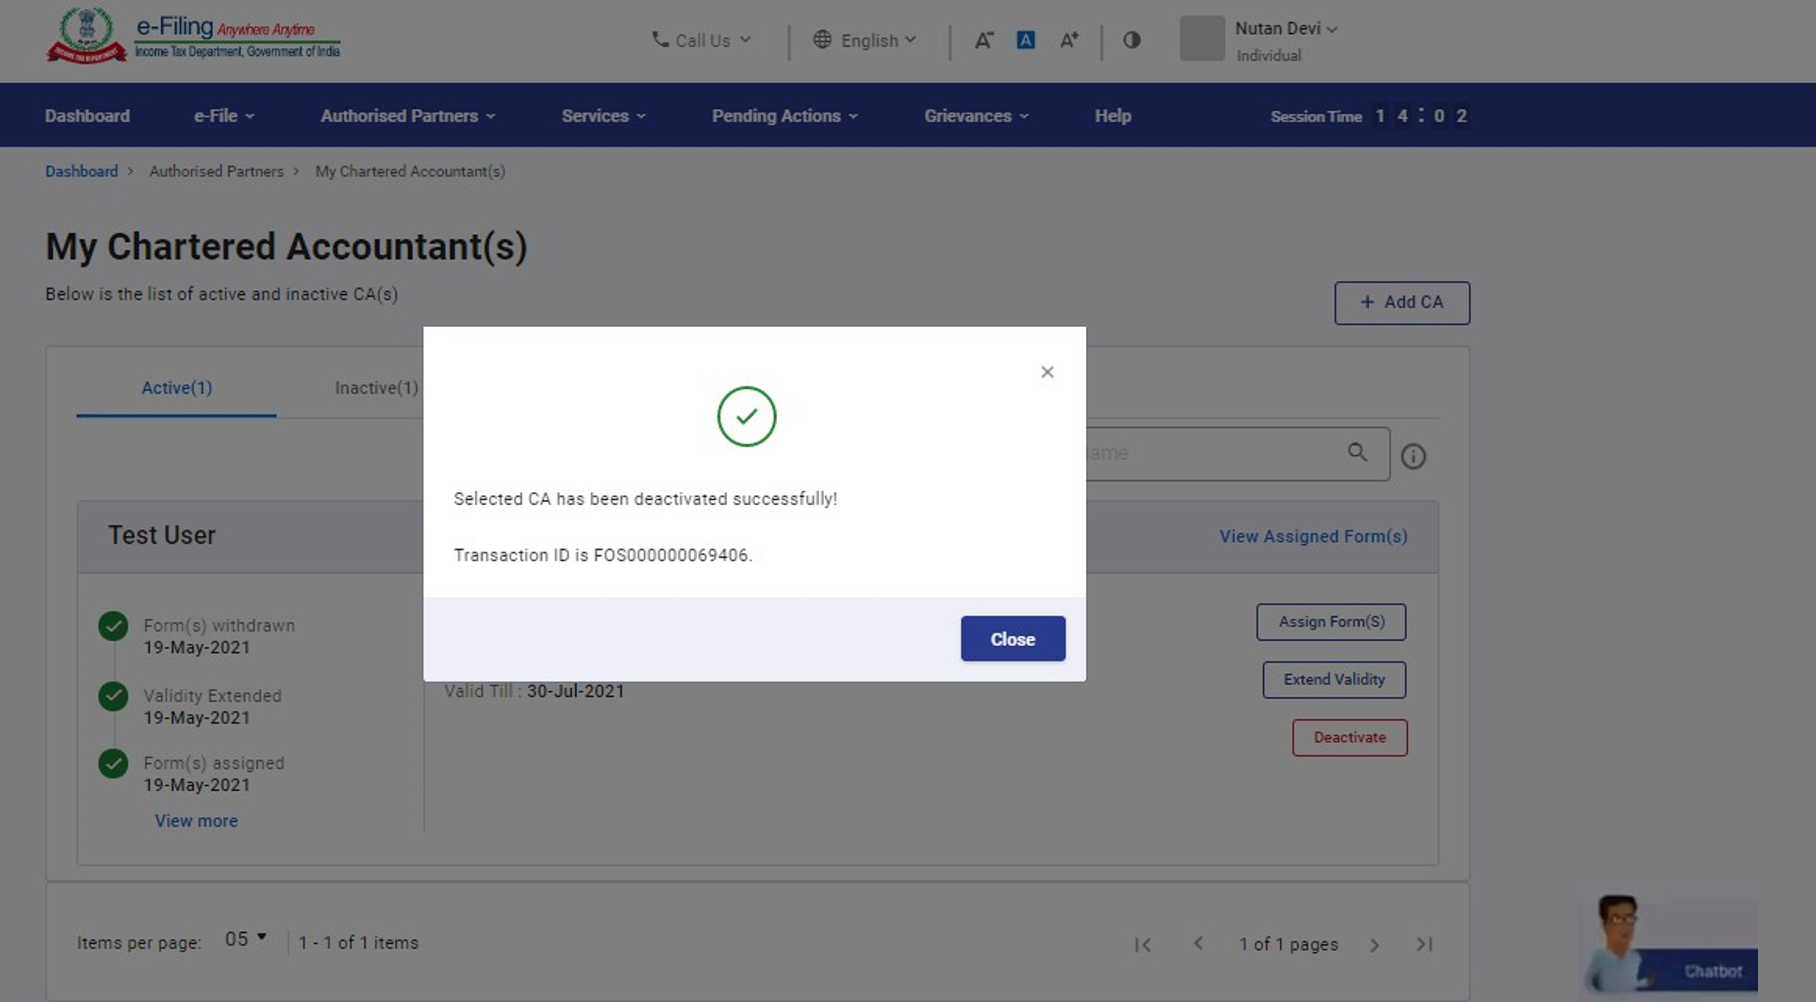Click the e-Filing portal logo
1816x1002 pixels.
coord(193,37)
